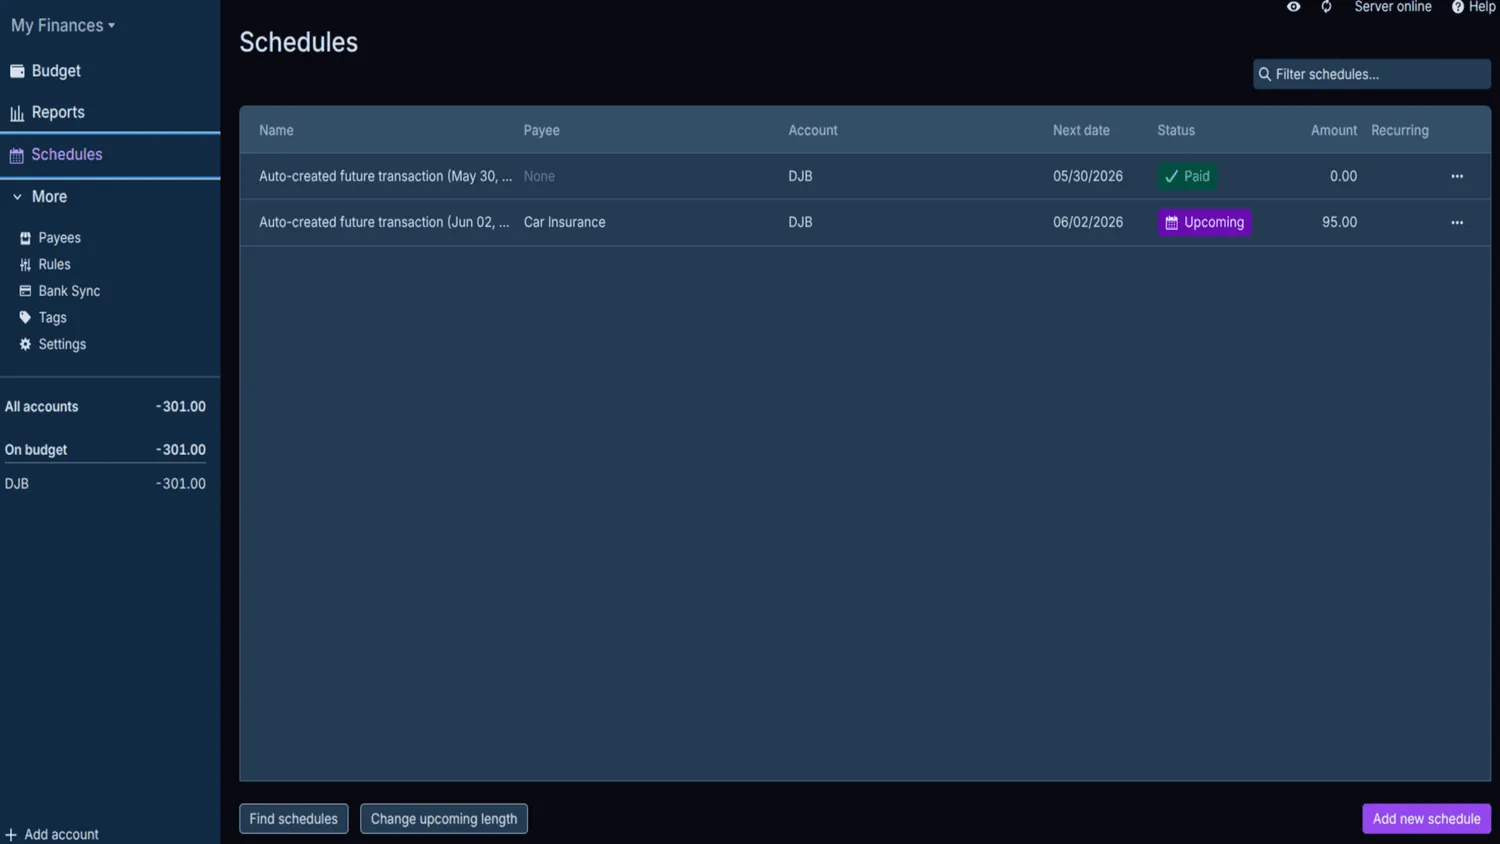Click the sync refresh icon

[1326, 7]
